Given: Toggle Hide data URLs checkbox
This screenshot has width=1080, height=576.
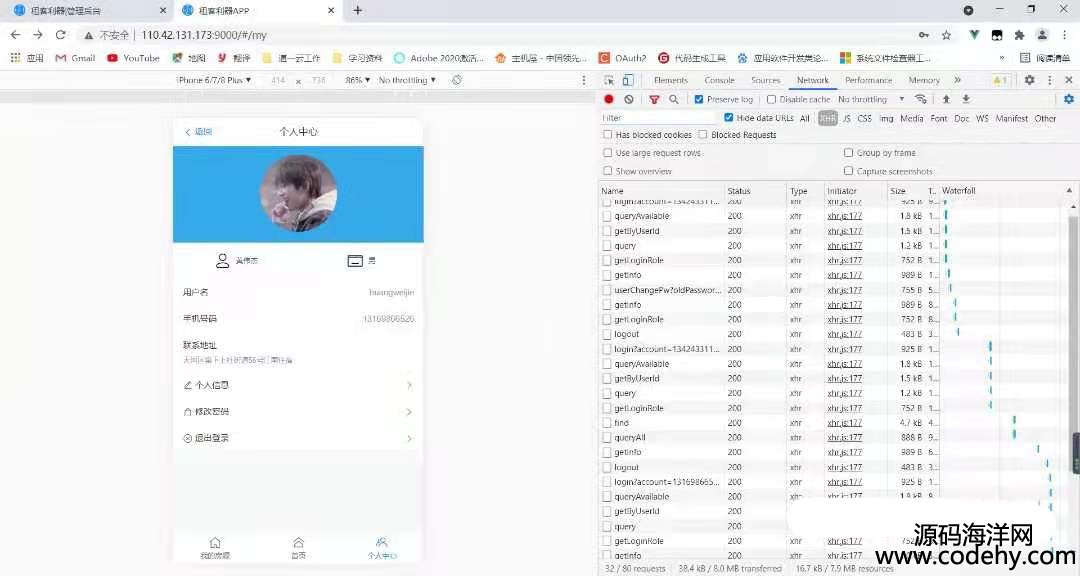Looking at the screenshot, I should click(x=729, y=118).
